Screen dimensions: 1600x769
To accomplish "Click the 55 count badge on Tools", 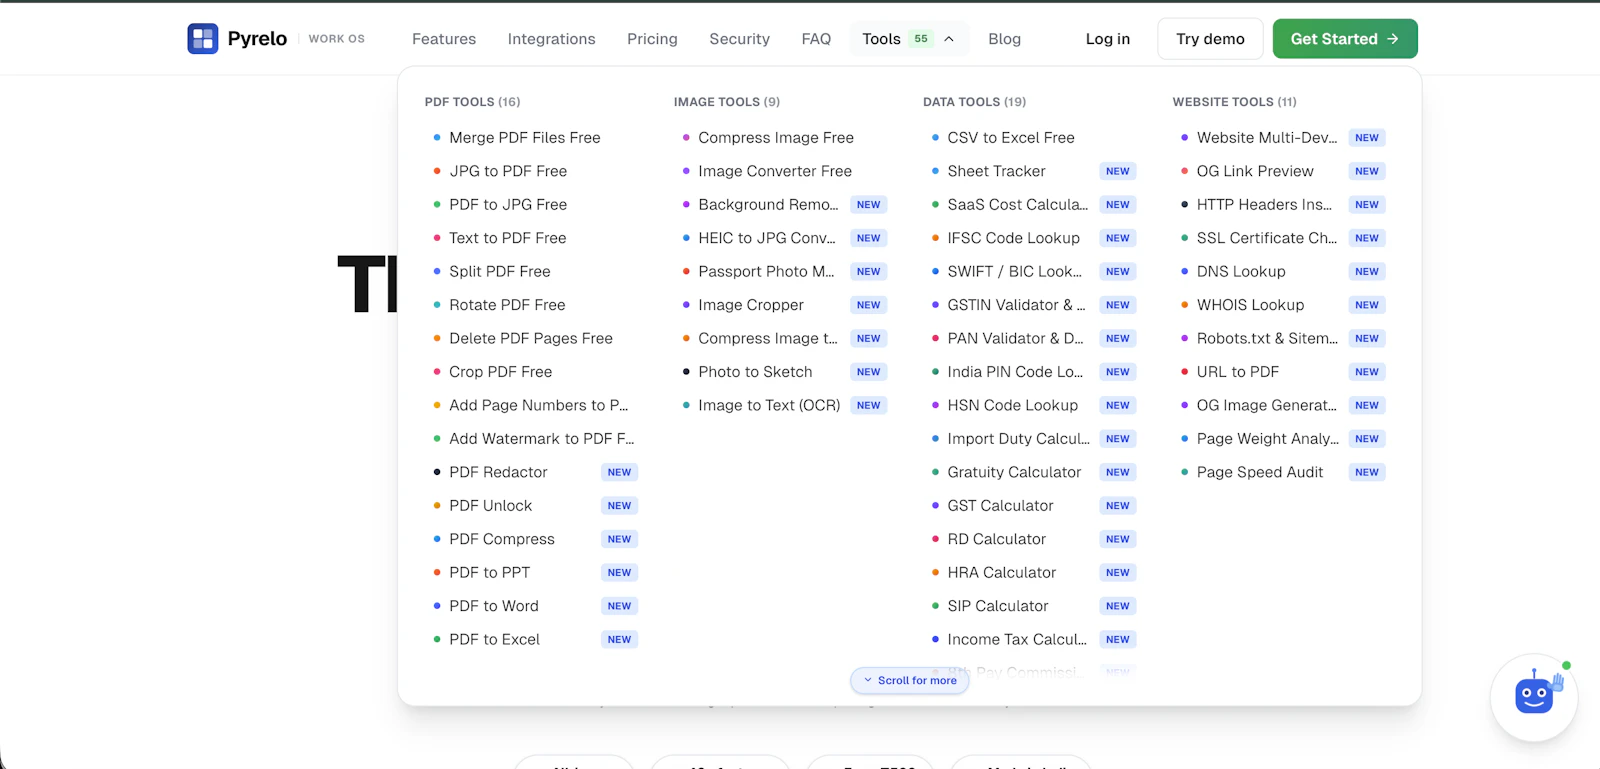I will (x=921, y=39).
